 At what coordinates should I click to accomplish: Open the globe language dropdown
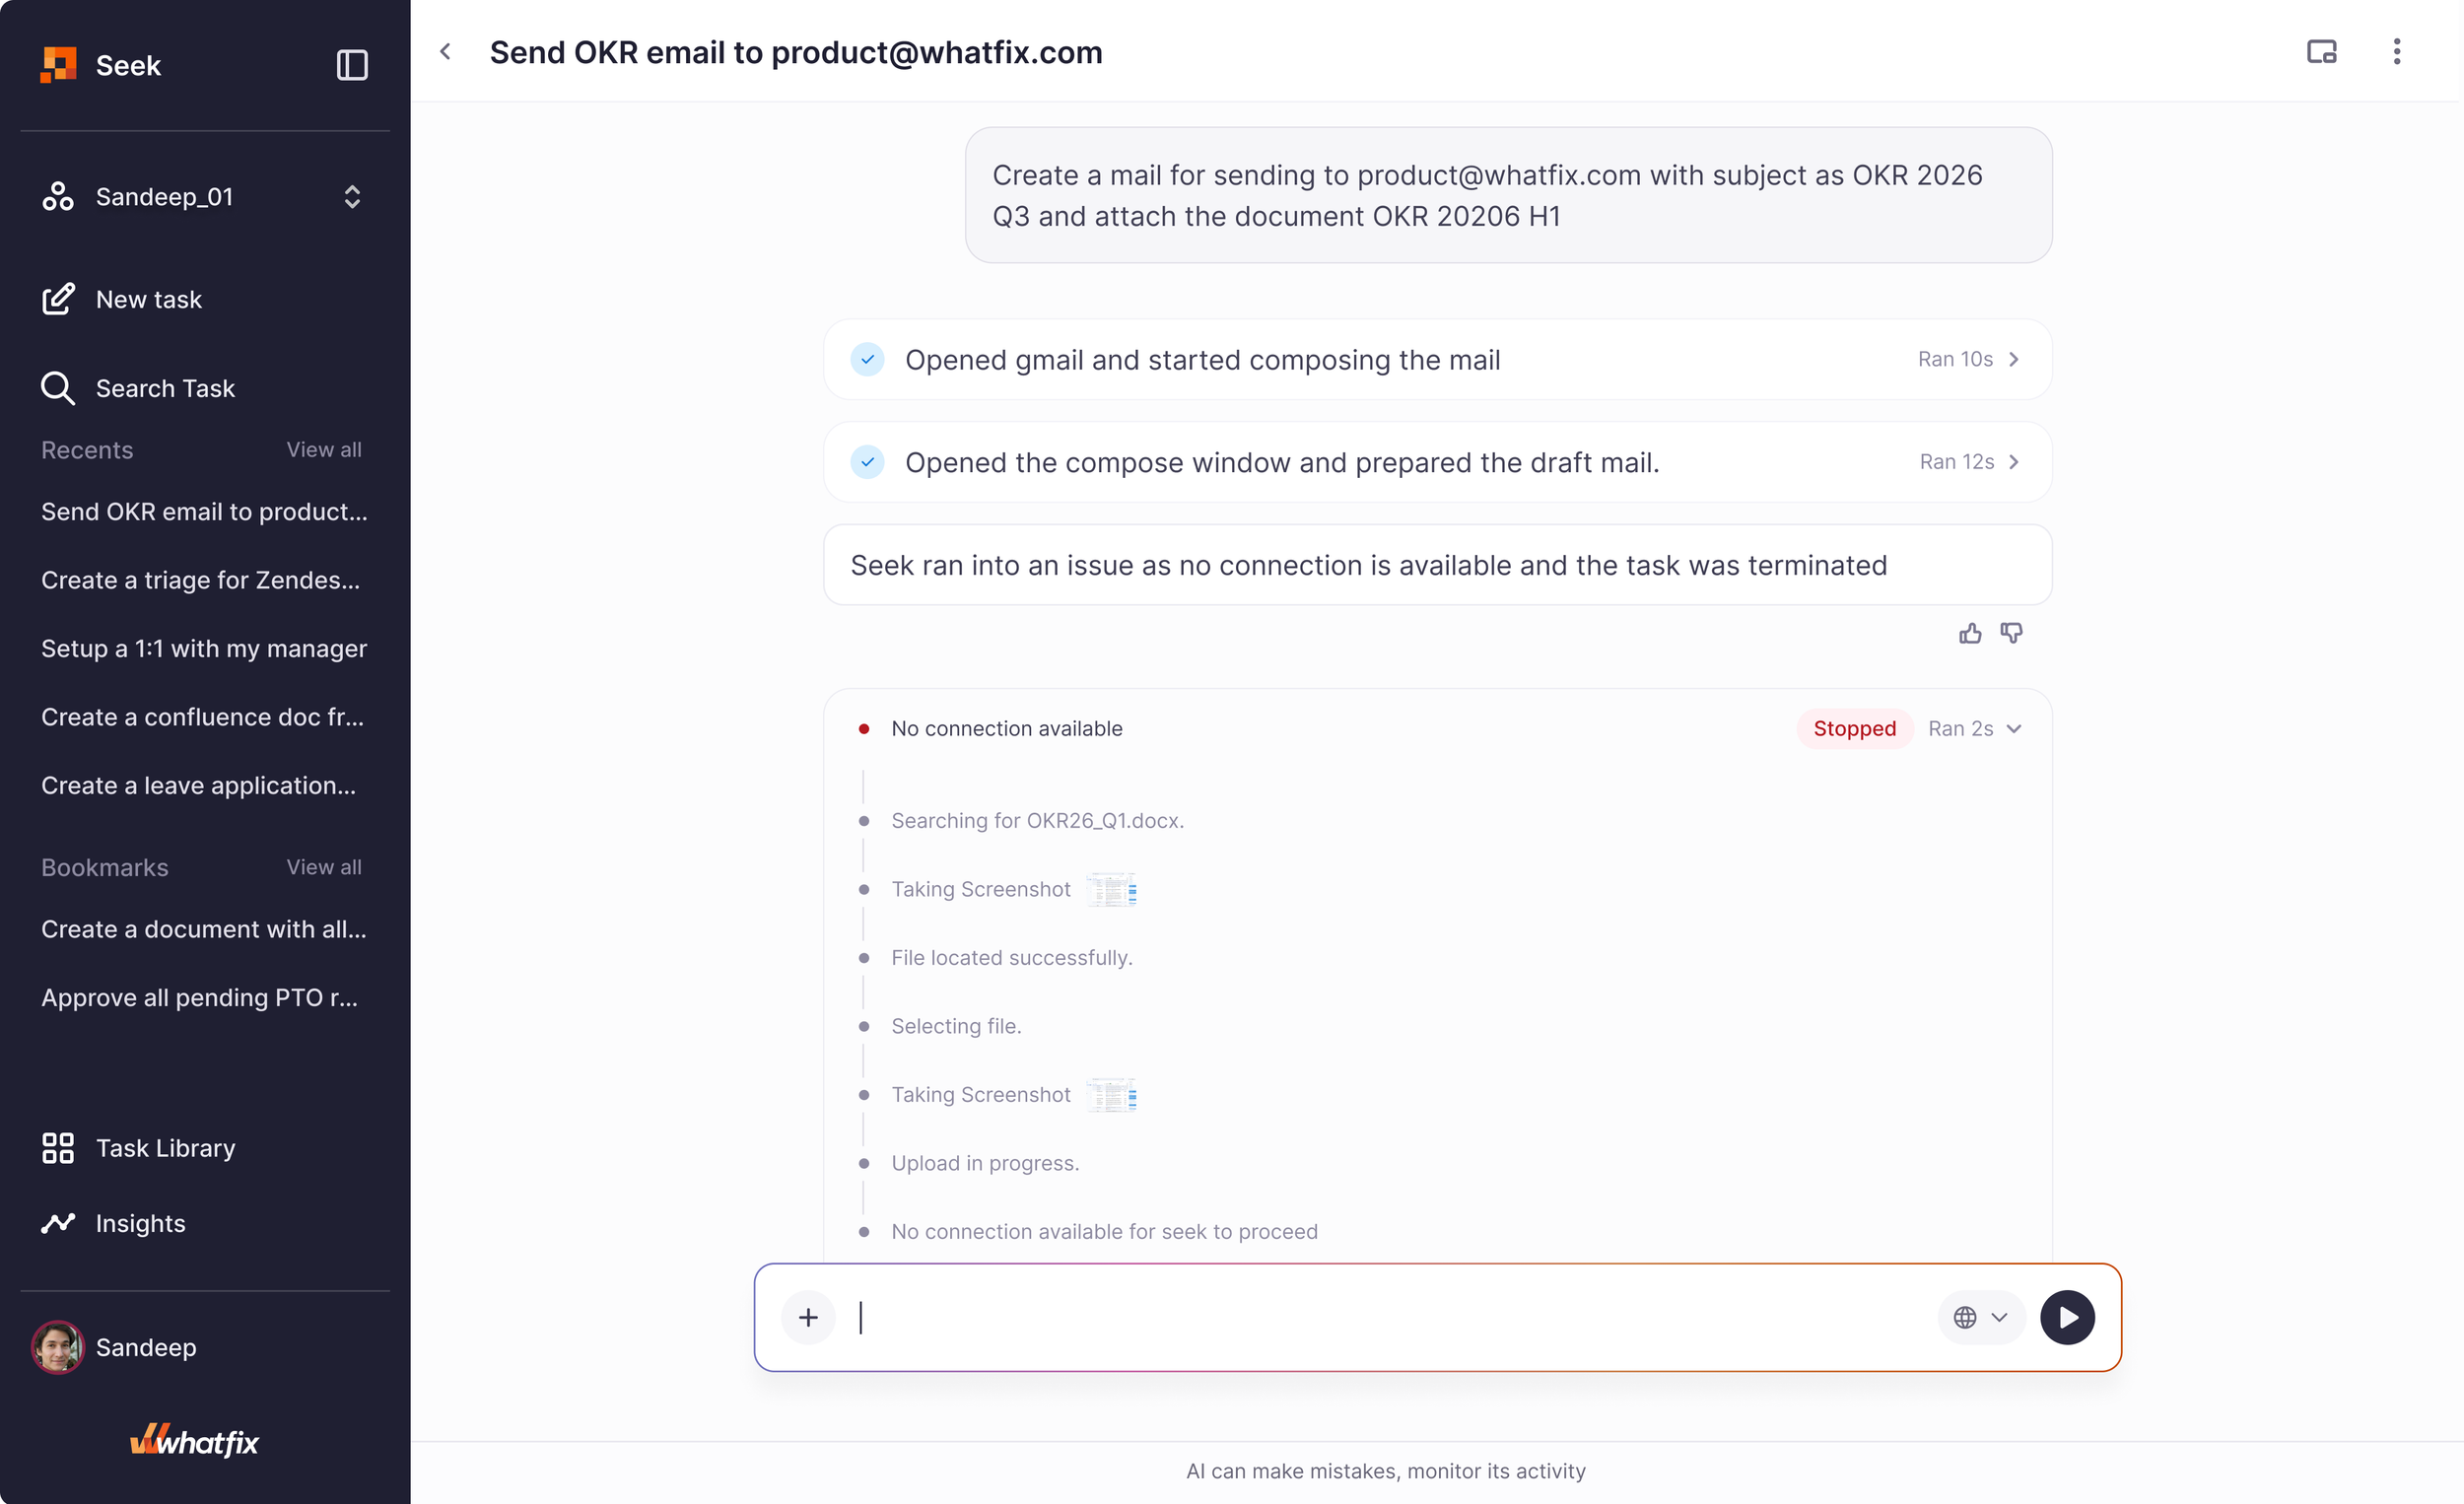click(1980, 1317)
